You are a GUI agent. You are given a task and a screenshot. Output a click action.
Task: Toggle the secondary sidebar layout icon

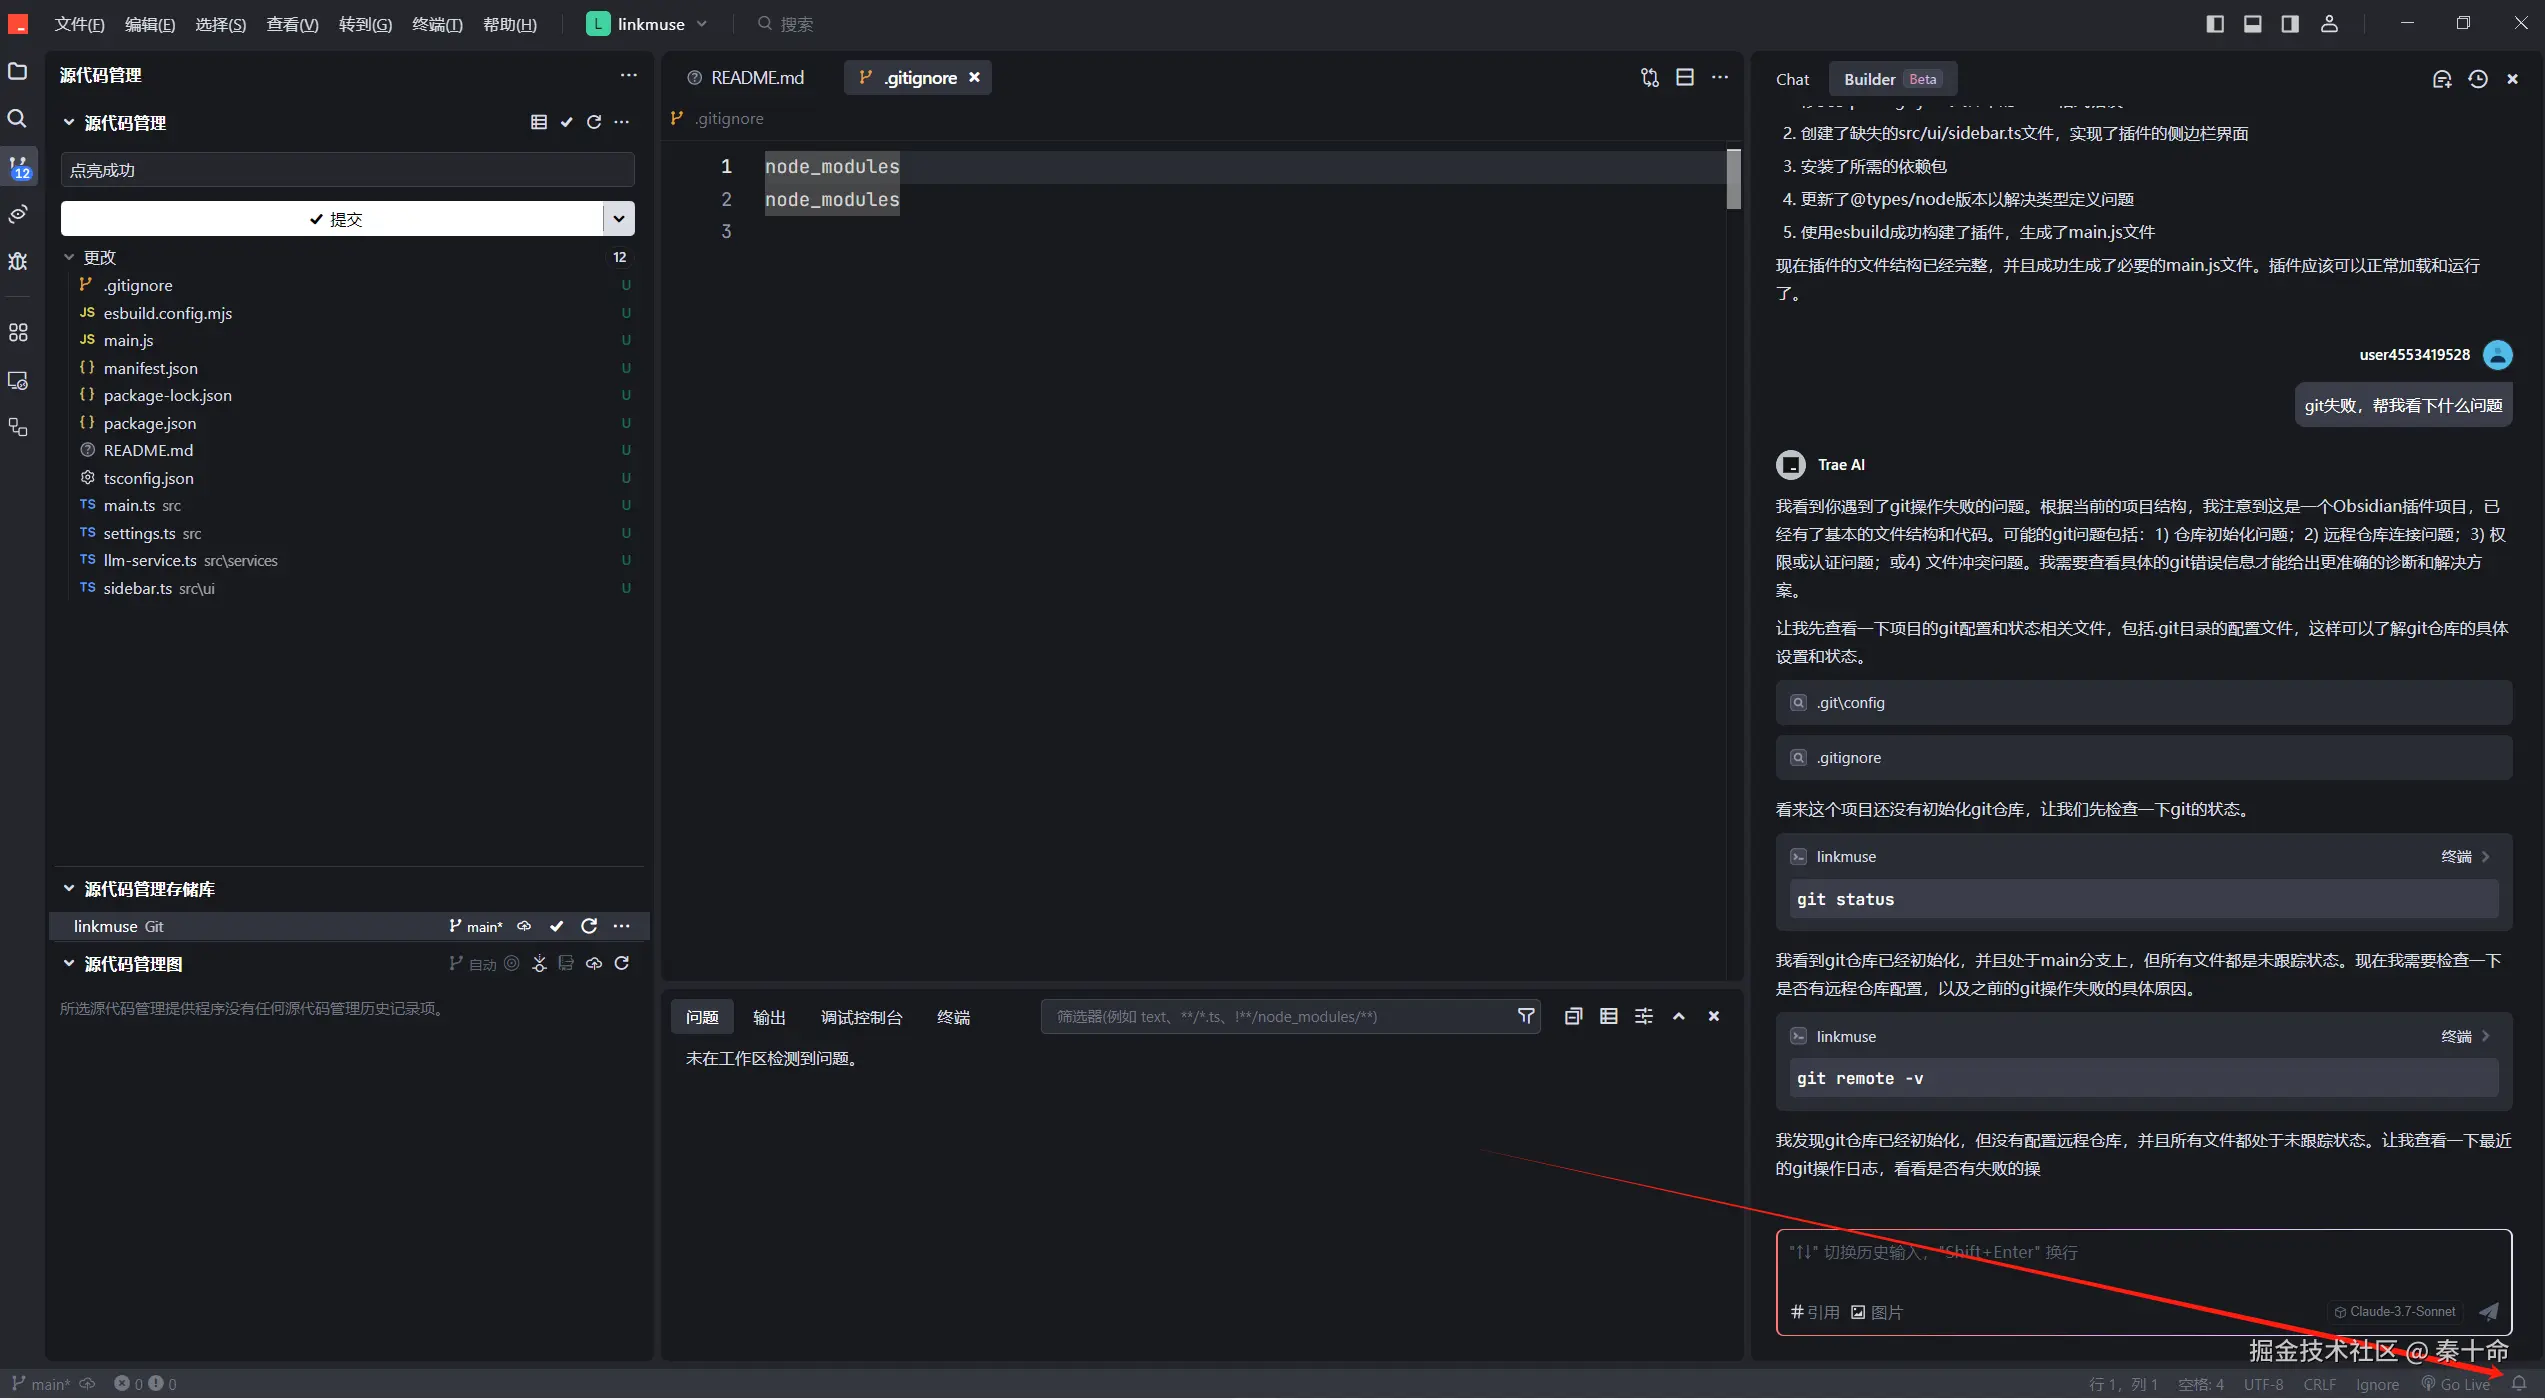coord(2290,24)
